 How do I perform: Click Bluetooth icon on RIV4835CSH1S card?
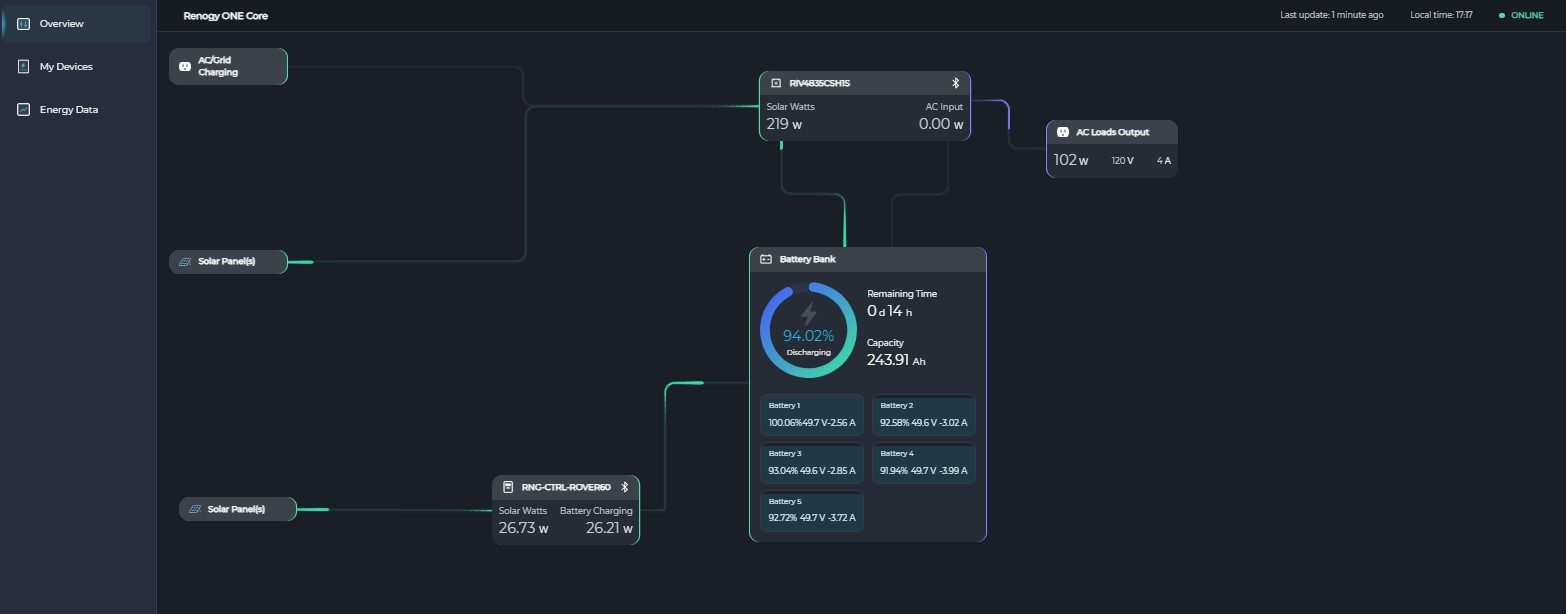click(x=955, y=83)
